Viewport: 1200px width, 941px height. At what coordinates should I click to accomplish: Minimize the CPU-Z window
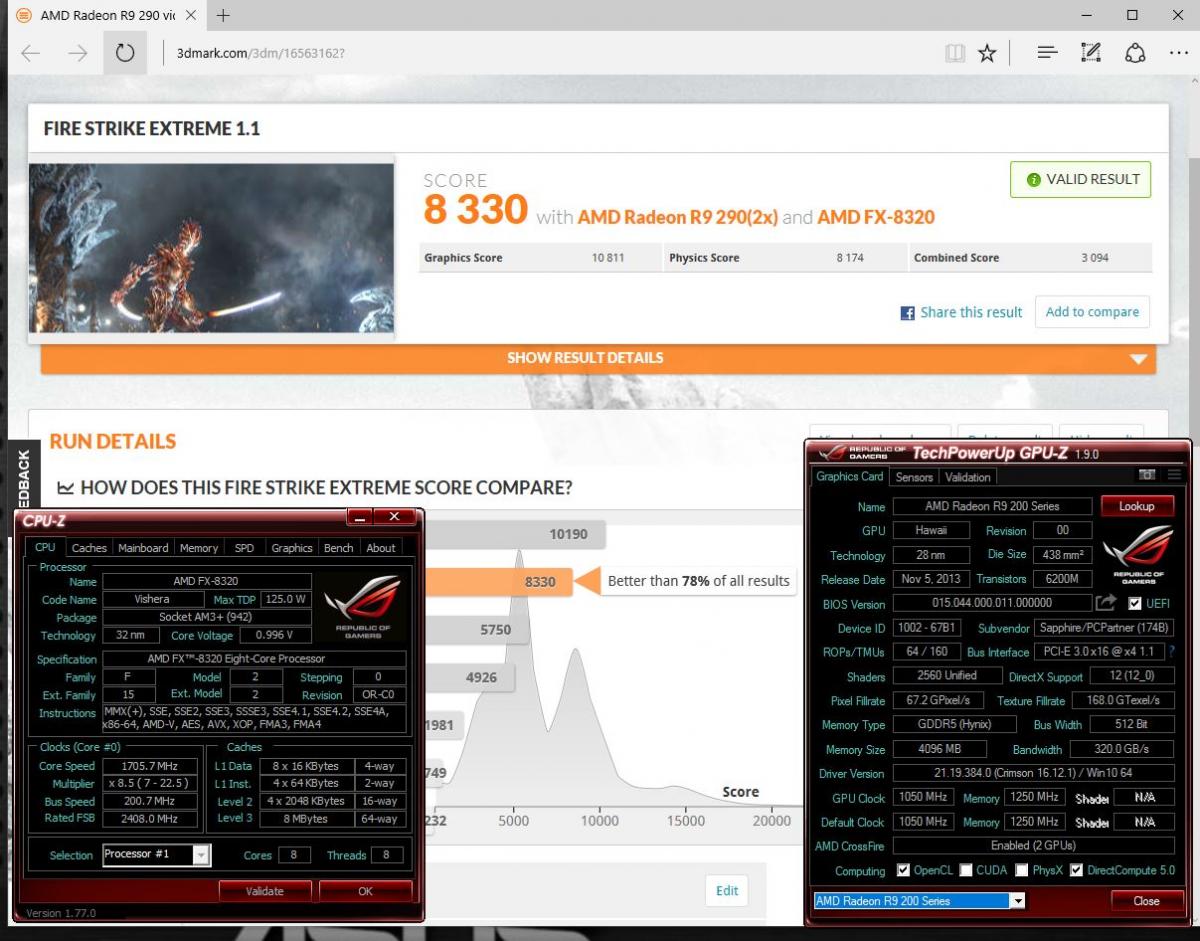click(360, 517)
